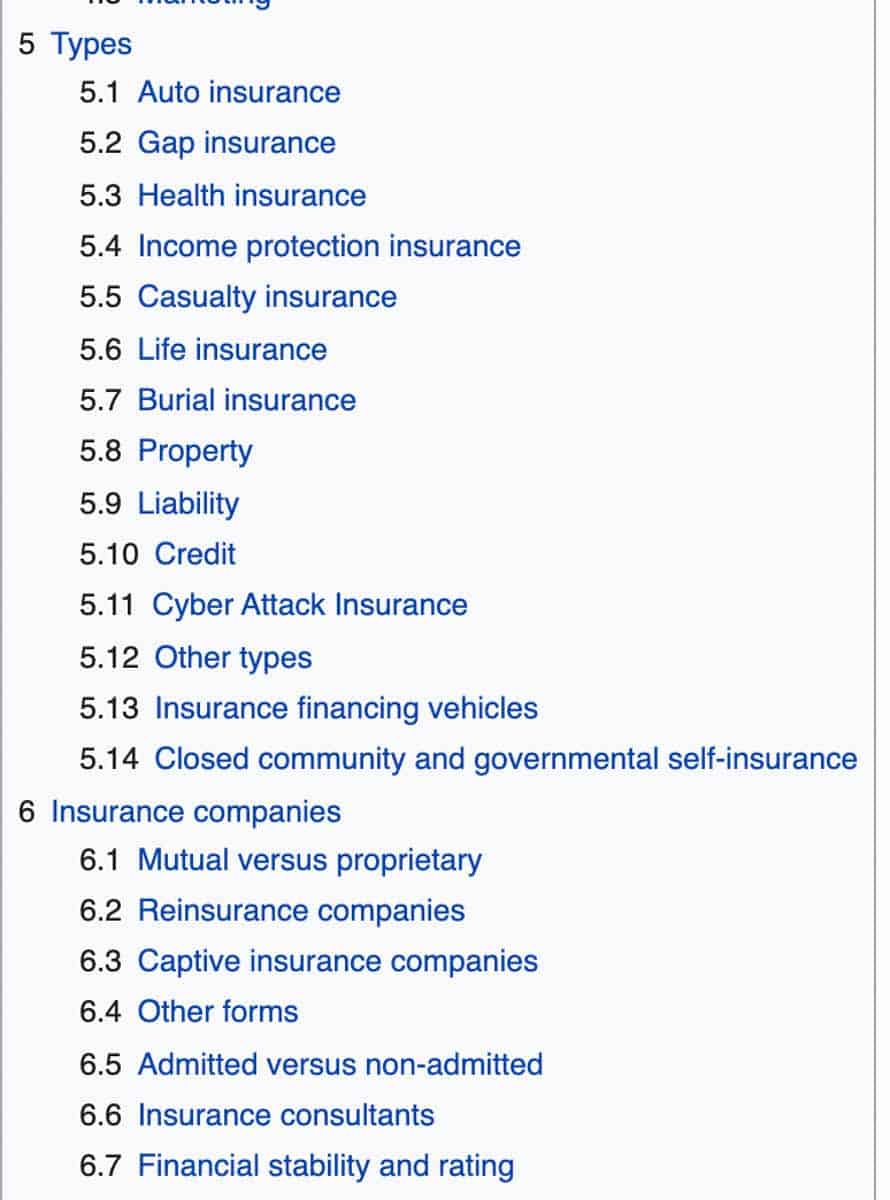Image resolution: width=890 pixels, height=1200 pixels.
Task: Open the Types section link
Action: pos(91,44)
